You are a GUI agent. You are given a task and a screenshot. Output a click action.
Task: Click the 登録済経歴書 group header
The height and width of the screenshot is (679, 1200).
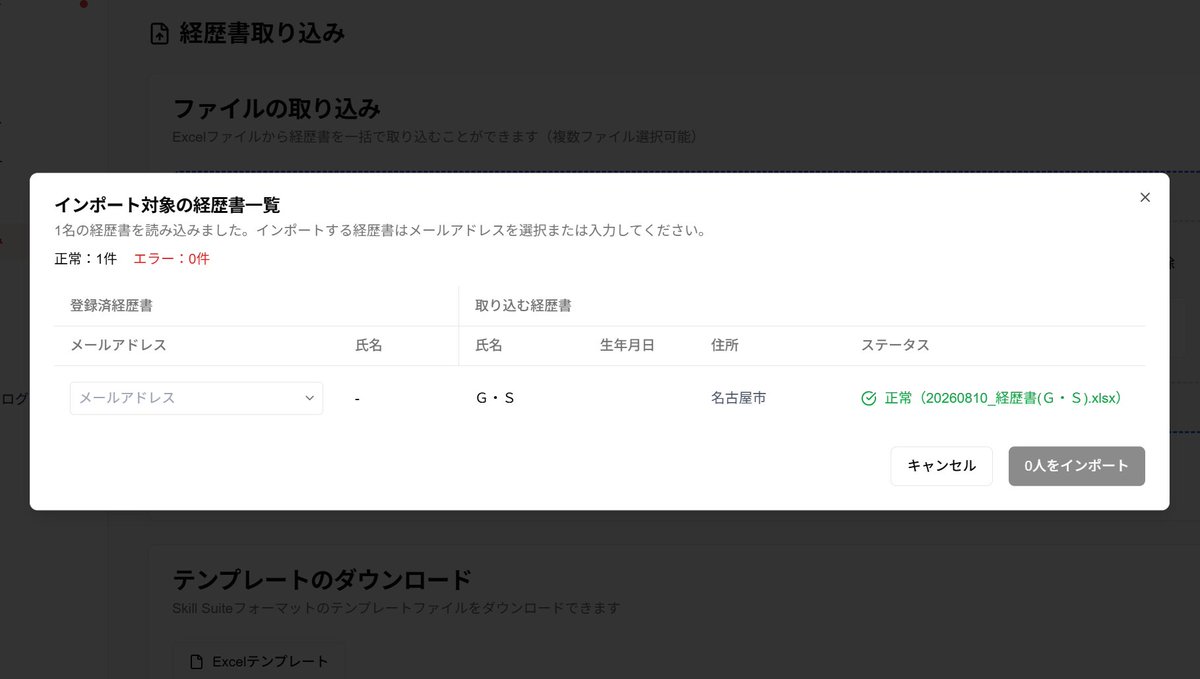point(111,306)
